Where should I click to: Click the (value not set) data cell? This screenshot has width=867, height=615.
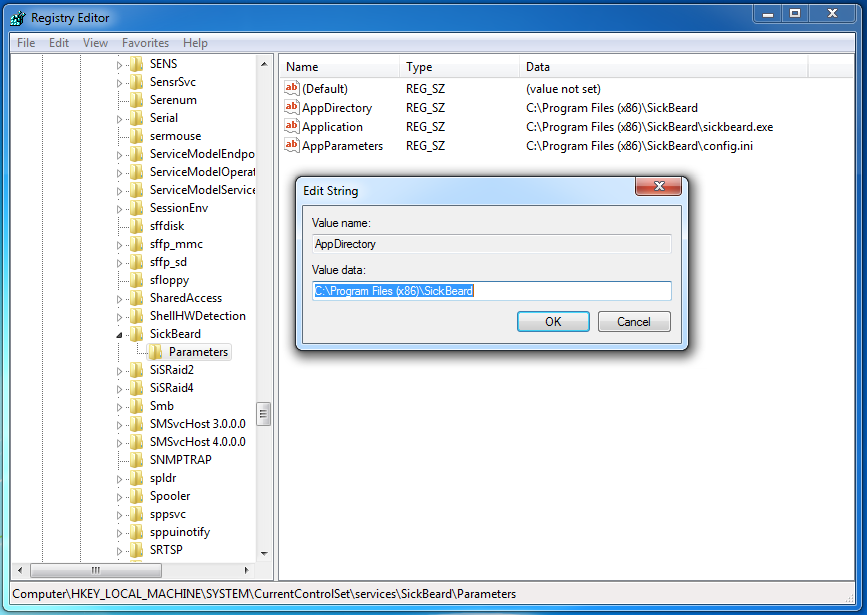click(563, 89)
